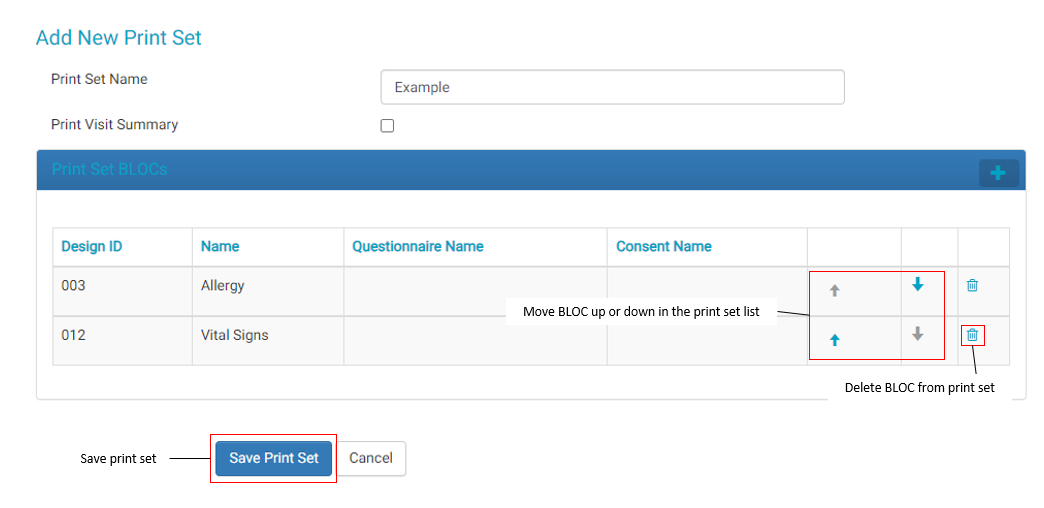Click the Print Set BLOCs panel title
Viewport: 1044px width, 508px height.
point(110,170)
